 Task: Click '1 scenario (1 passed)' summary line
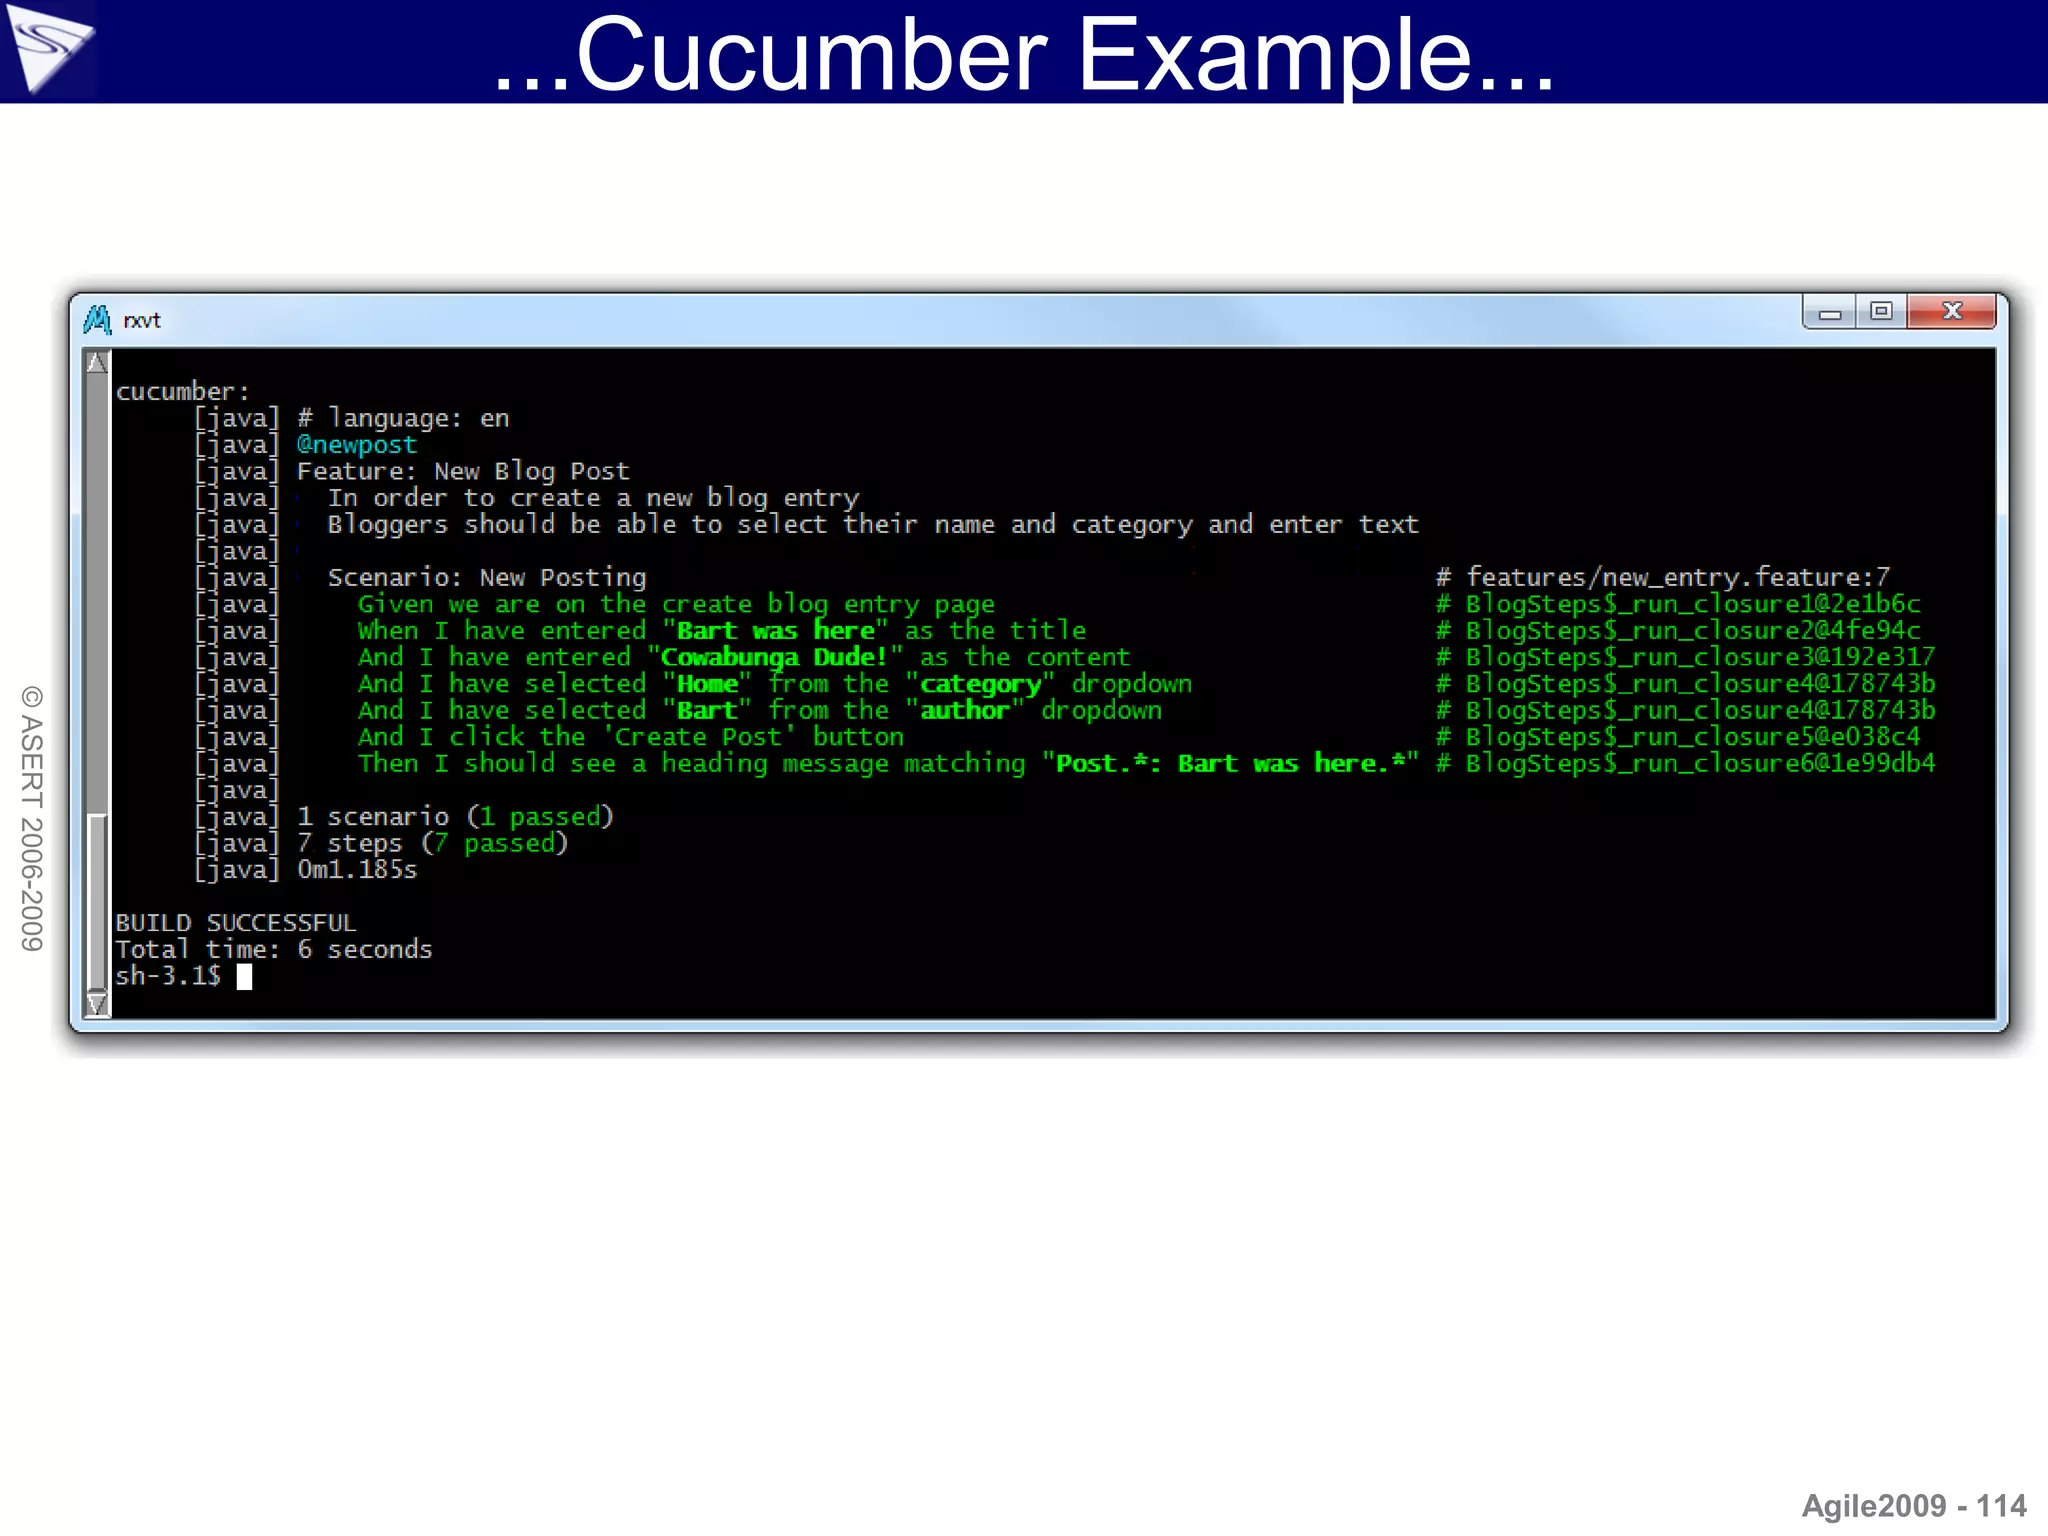[x=455, y=817]
